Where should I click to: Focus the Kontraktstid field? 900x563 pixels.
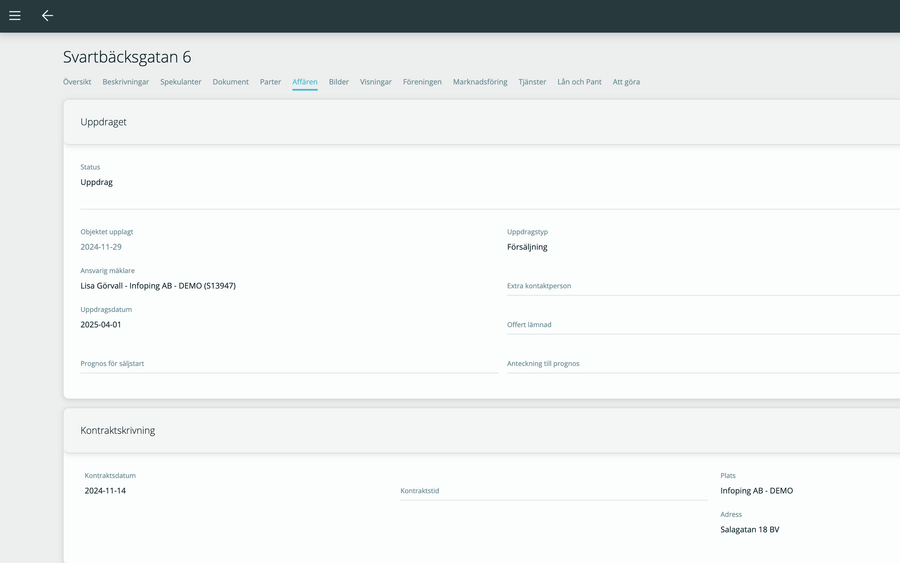554,491
